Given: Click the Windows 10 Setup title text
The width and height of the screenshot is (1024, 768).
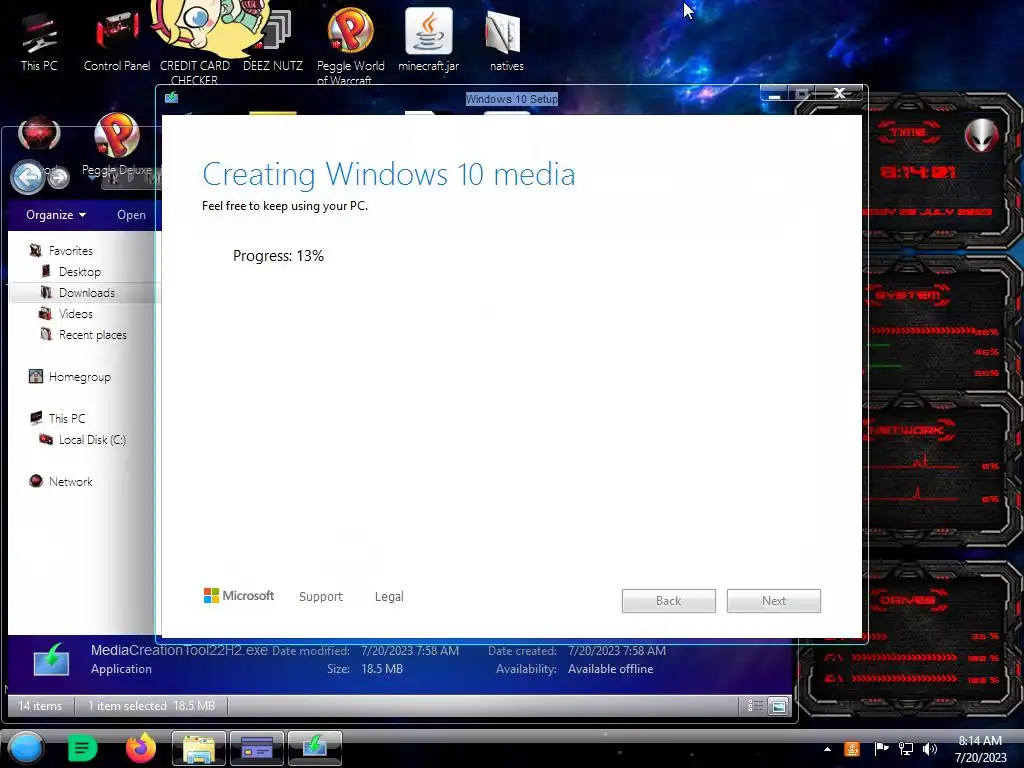Looking at the screenshot, I should (511, 99).
